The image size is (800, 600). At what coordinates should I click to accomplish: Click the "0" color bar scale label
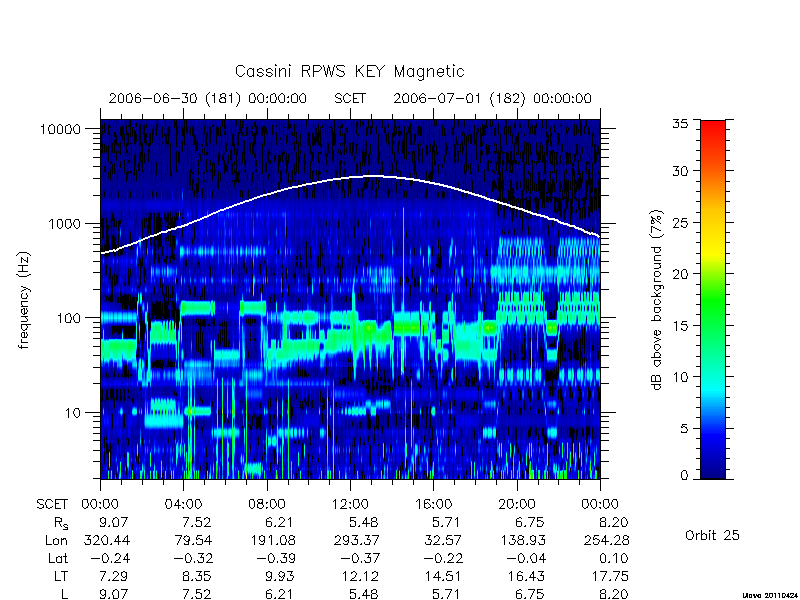point(684,476)
